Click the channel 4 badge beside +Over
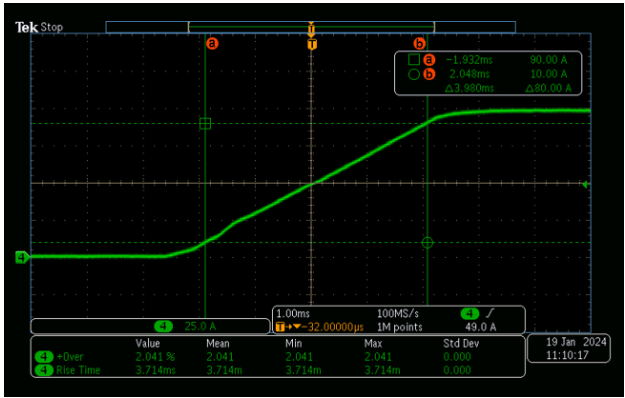Screen dimensions: 625x398 pos(45,357)
